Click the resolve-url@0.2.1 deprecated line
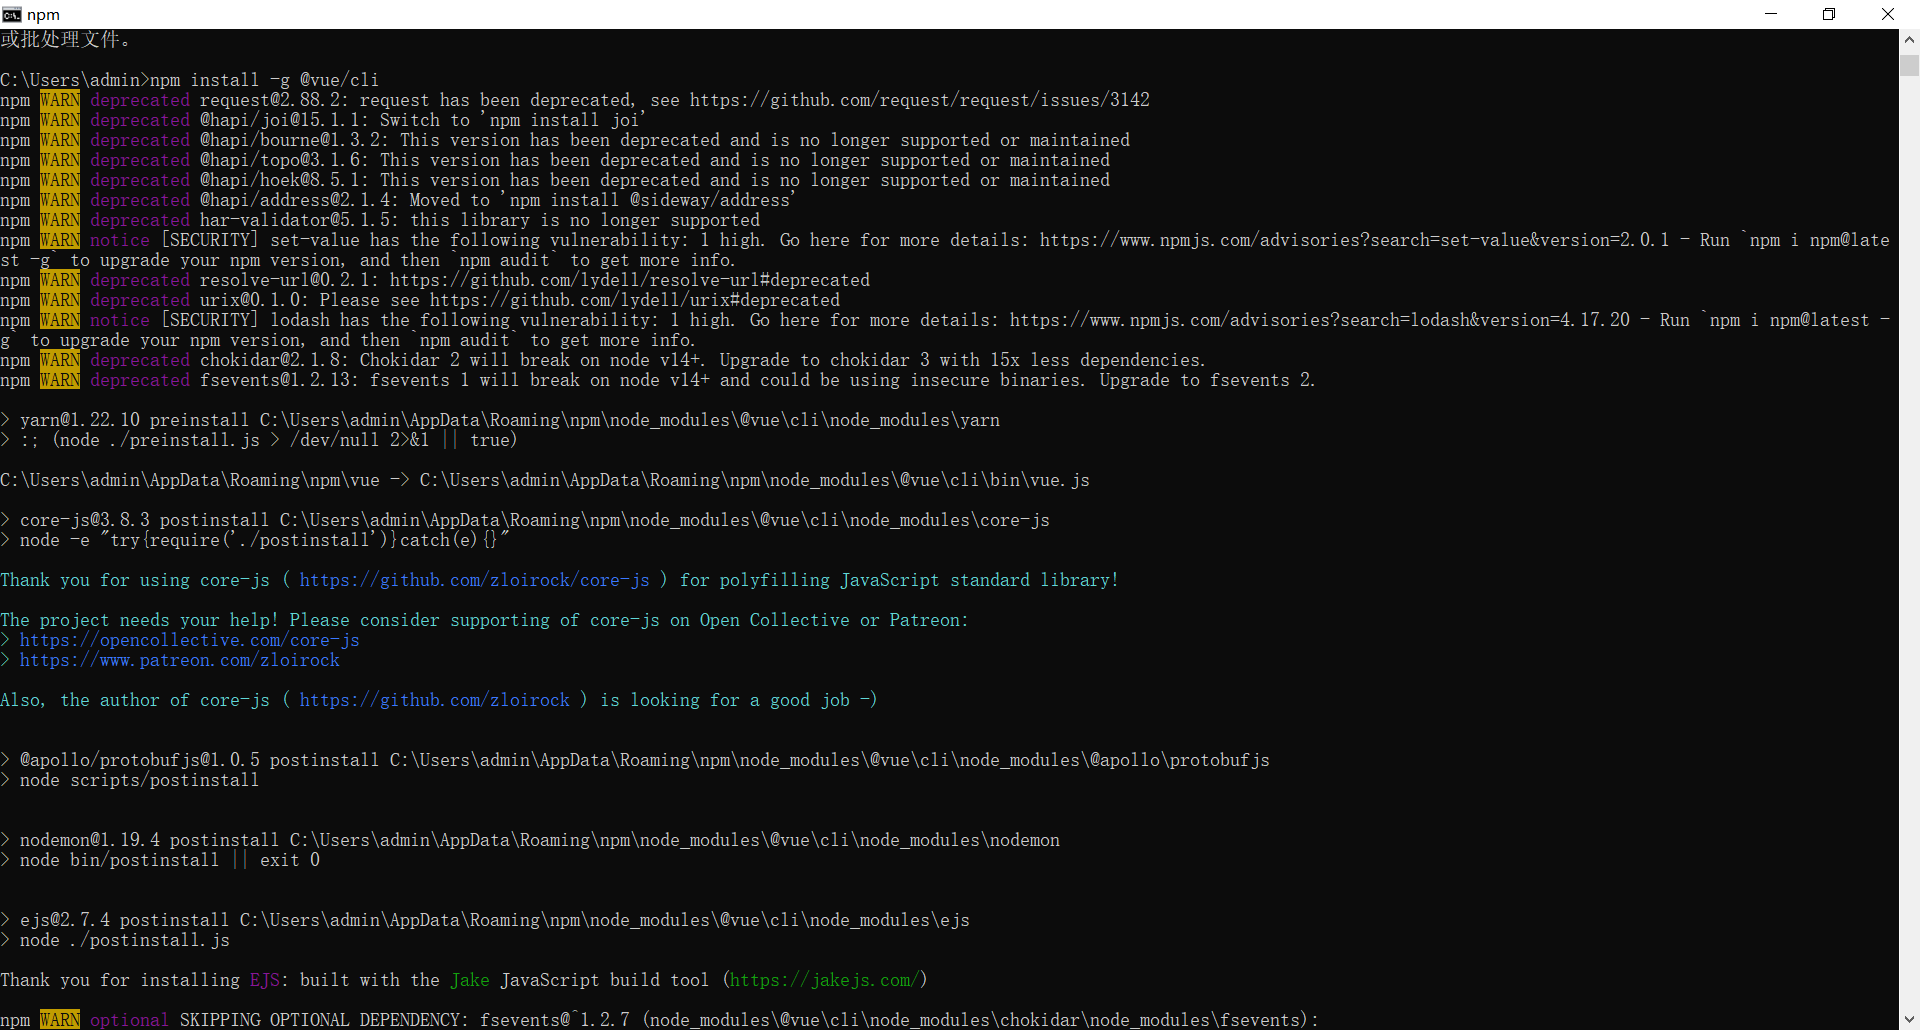Screen dimensions: 1920x1030 point(435,280)
